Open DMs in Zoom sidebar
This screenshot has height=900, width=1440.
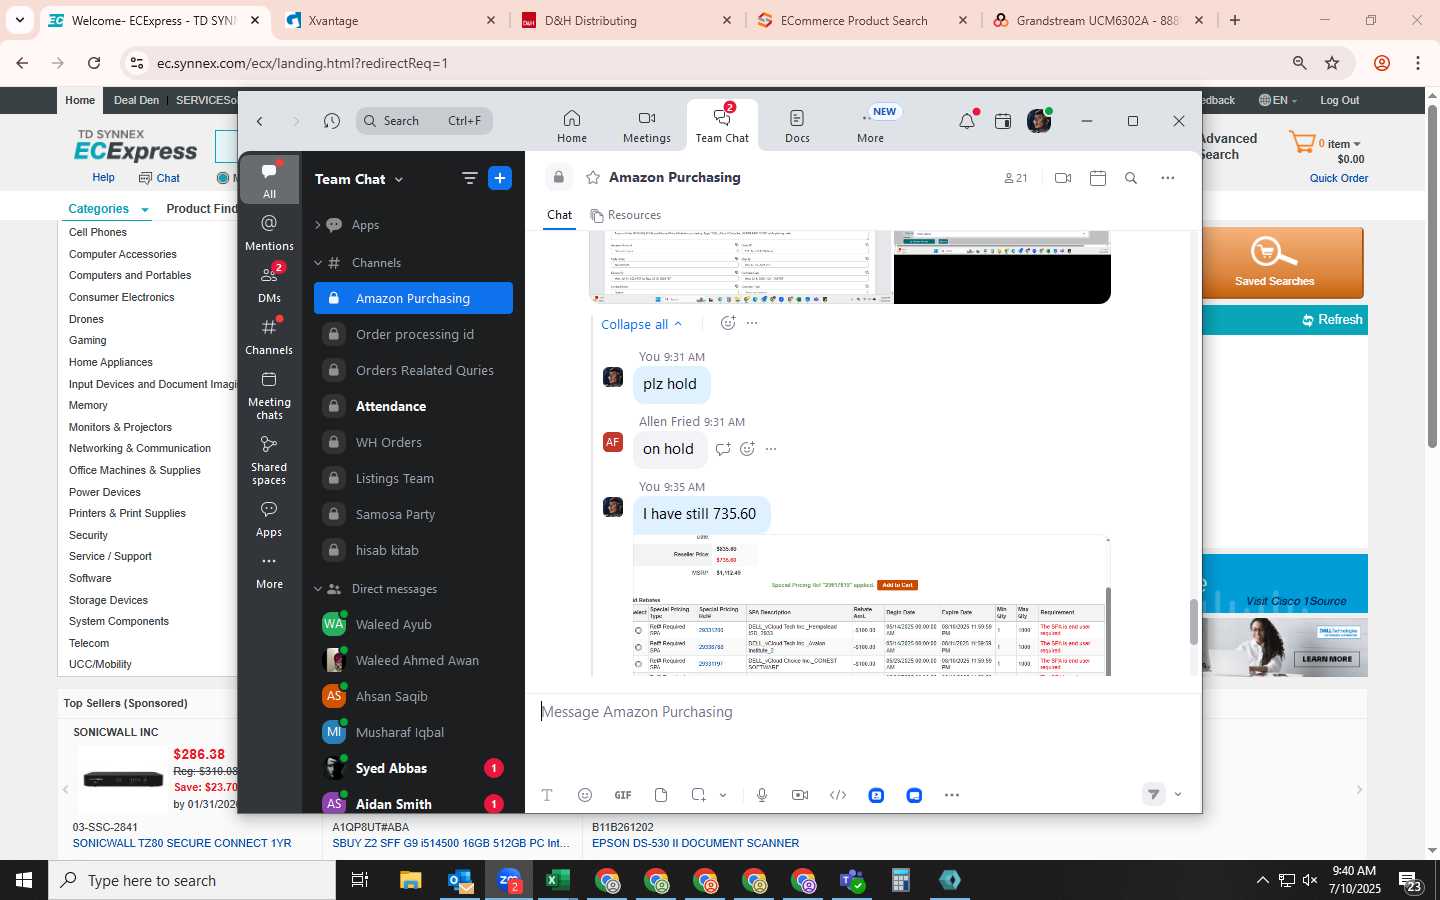coord(269,284)
